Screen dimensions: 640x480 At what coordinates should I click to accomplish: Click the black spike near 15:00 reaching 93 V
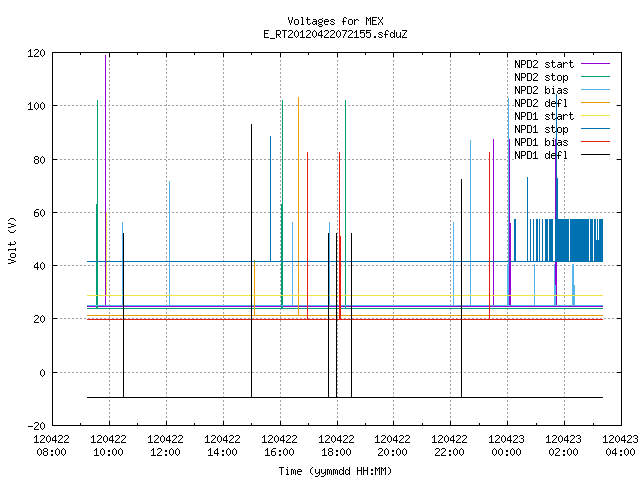point(251,260)
